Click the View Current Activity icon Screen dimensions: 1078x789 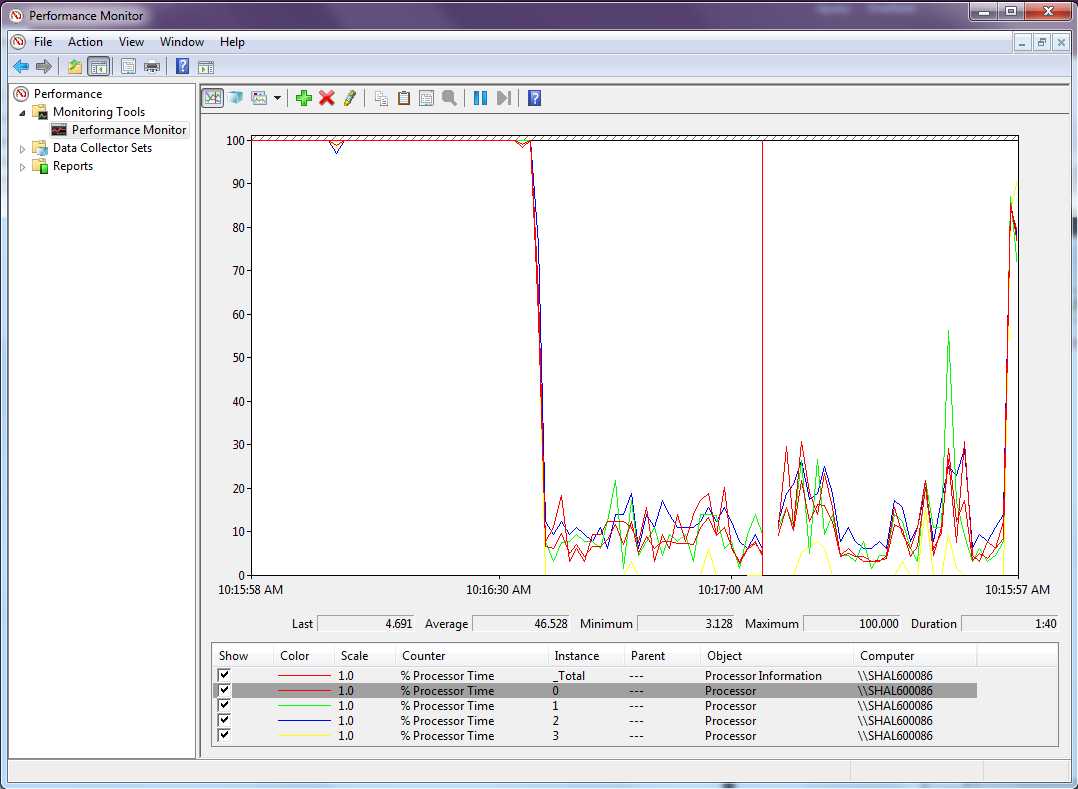212,98
